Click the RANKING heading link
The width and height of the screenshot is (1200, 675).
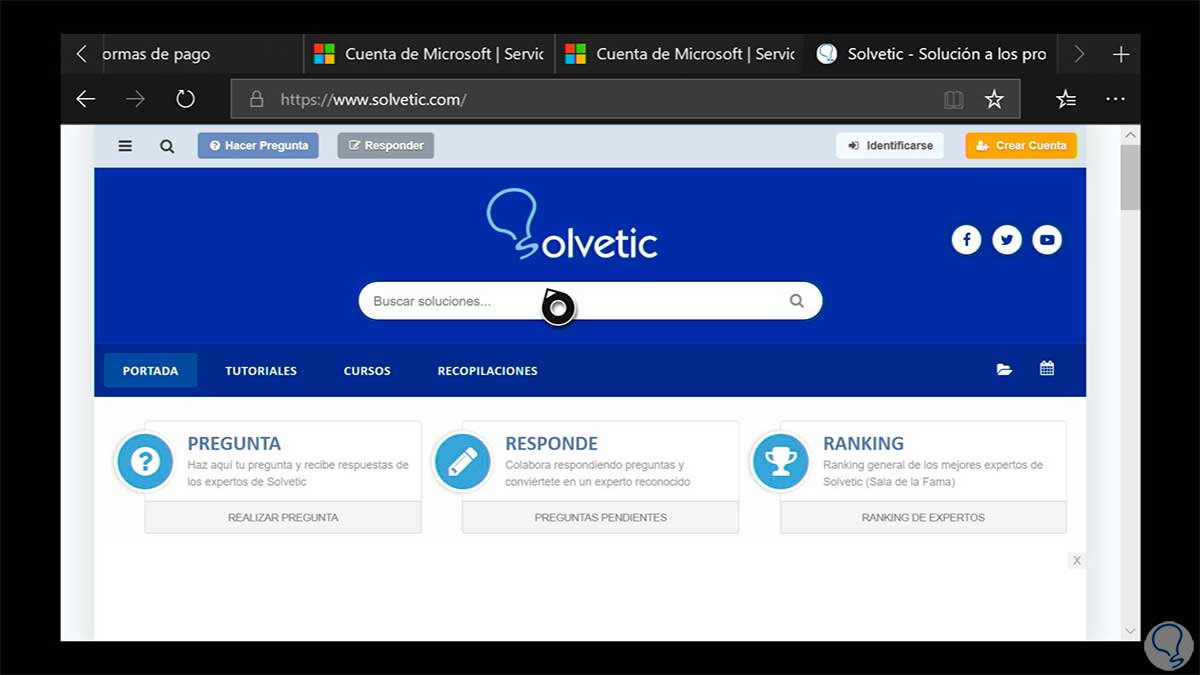tap(863, 443)
